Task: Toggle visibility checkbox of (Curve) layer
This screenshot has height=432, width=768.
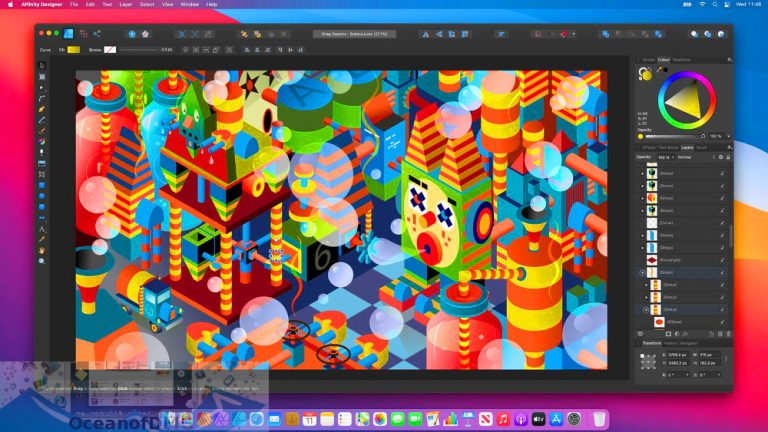Action: tap(722, 223)
